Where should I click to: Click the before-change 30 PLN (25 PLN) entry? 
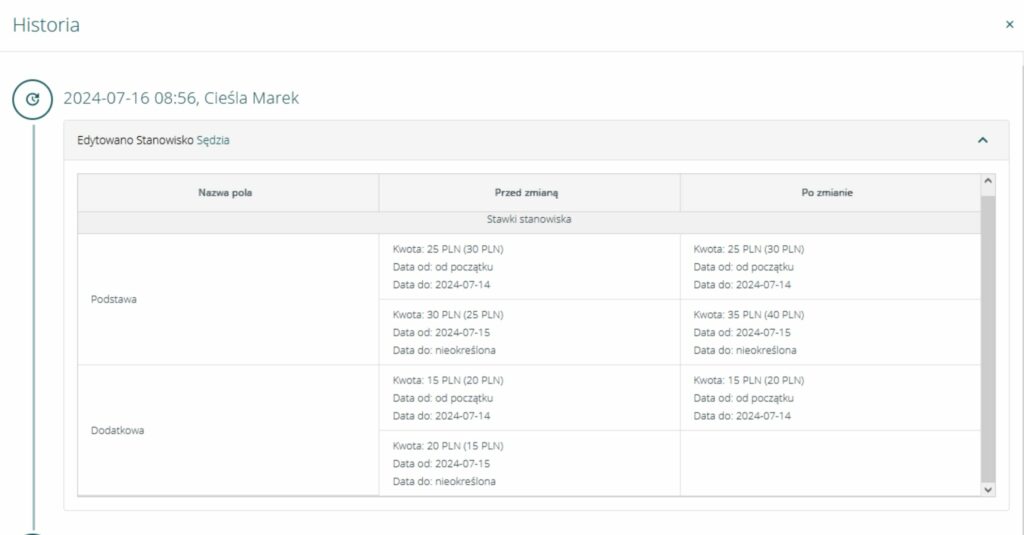(448, 315)
